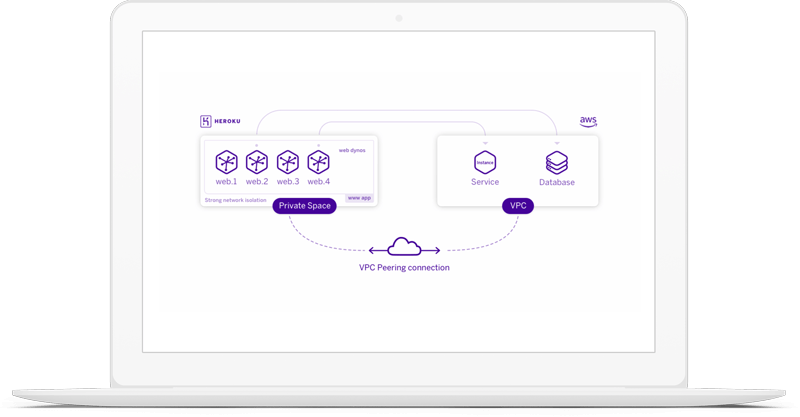The height and width of the screenshot is (417, 800).
Task: Click the laptop webcam dot
Action: tap(399, 18)
